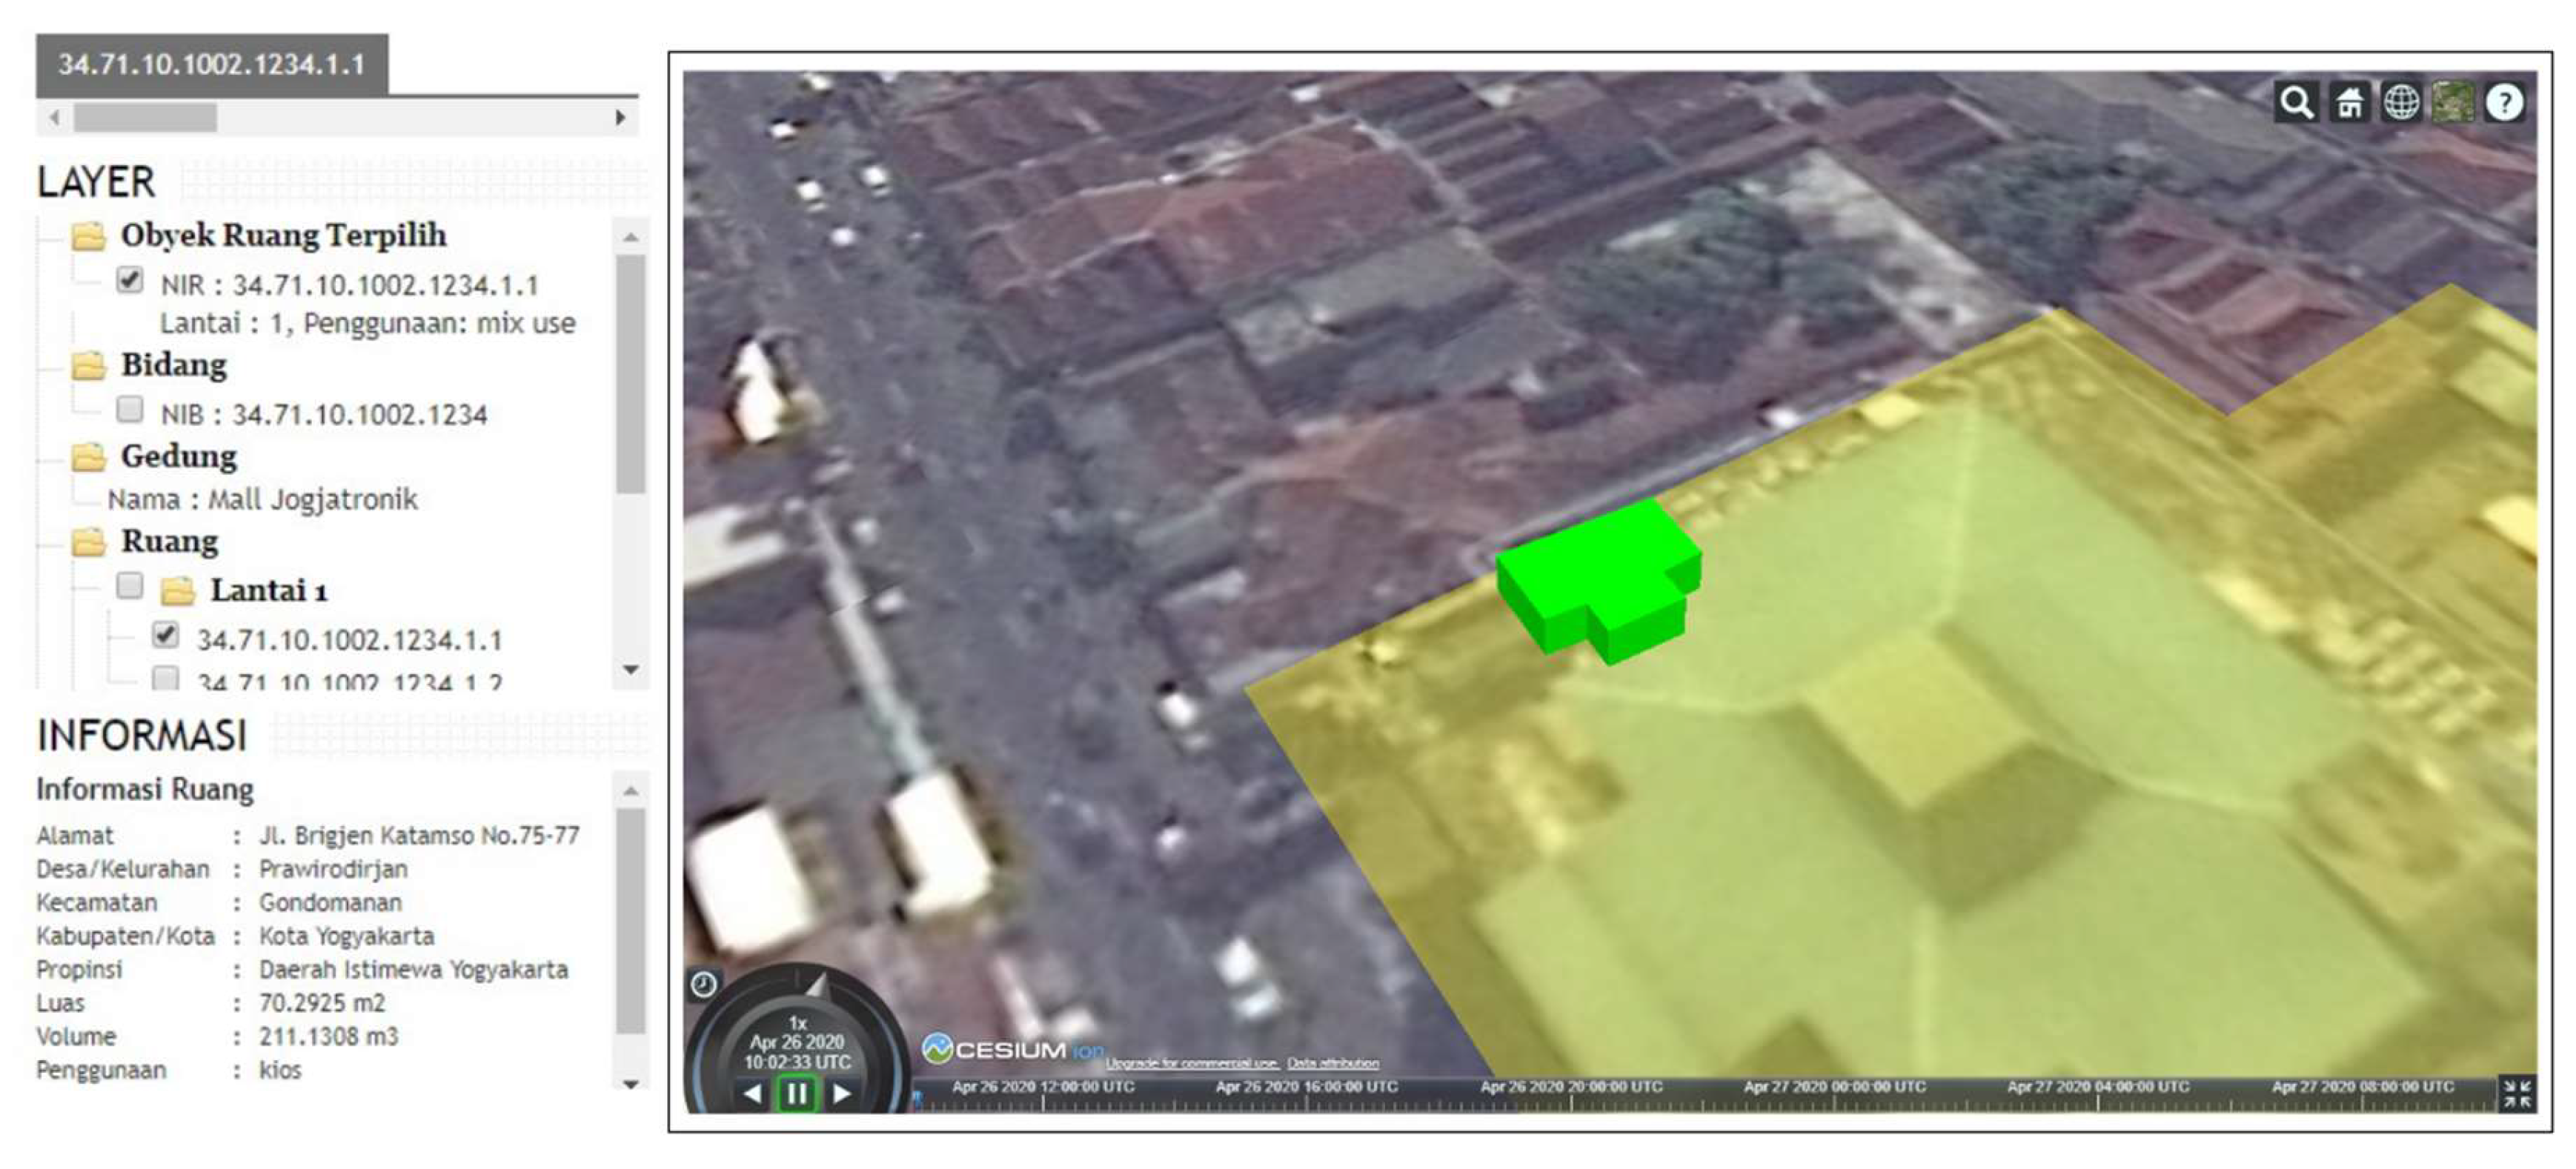2576x1169 pixels.
Task: Collapse the Gedung folder node
Action: 89,457
